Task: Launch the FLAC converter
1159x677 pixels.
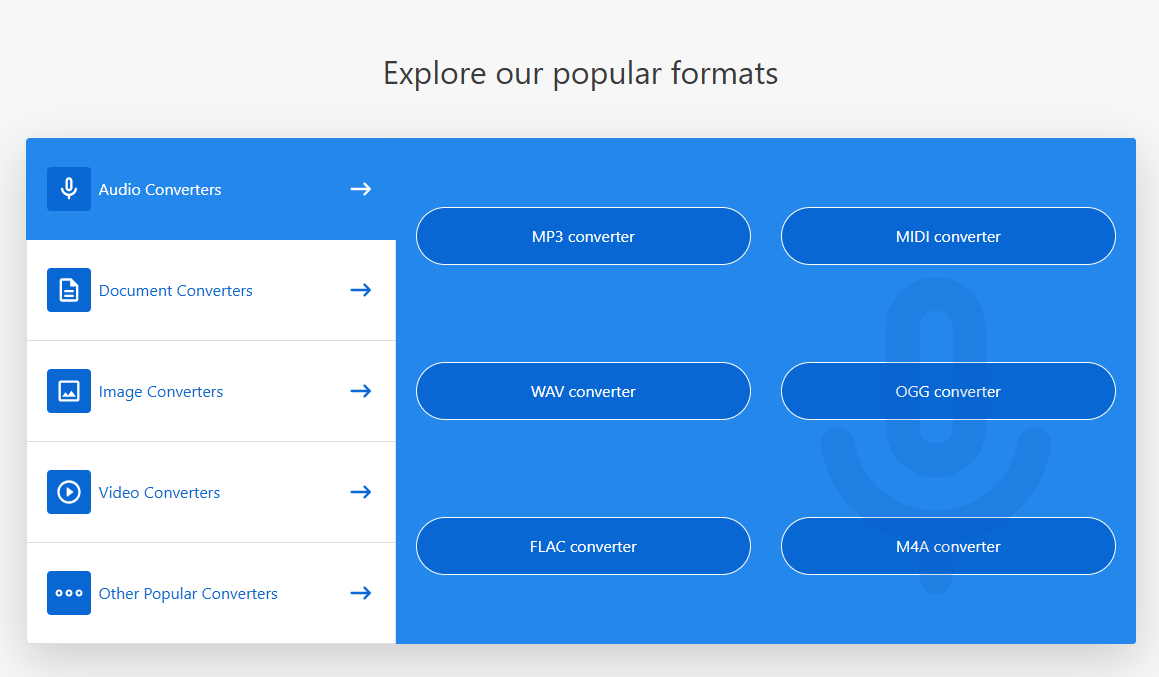Action: pyautogui.click(x=583, y=546)
